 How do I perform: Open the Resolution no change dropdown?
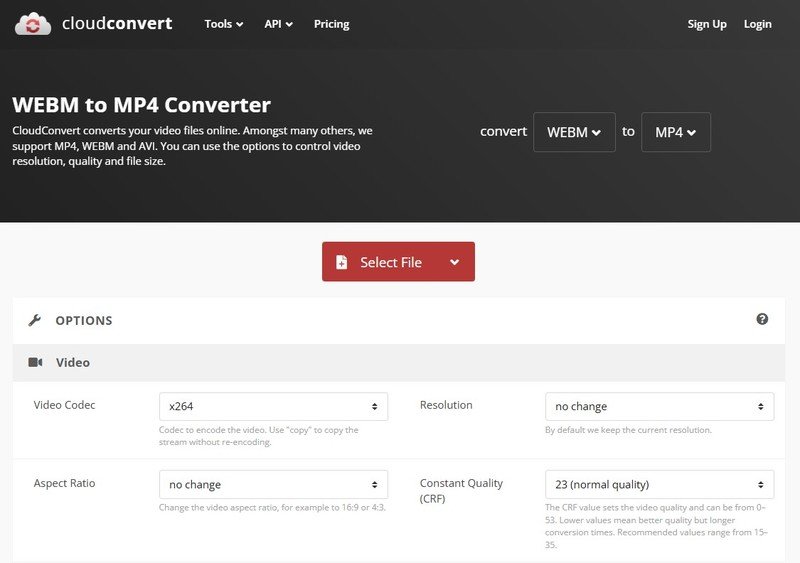[659, 406]
